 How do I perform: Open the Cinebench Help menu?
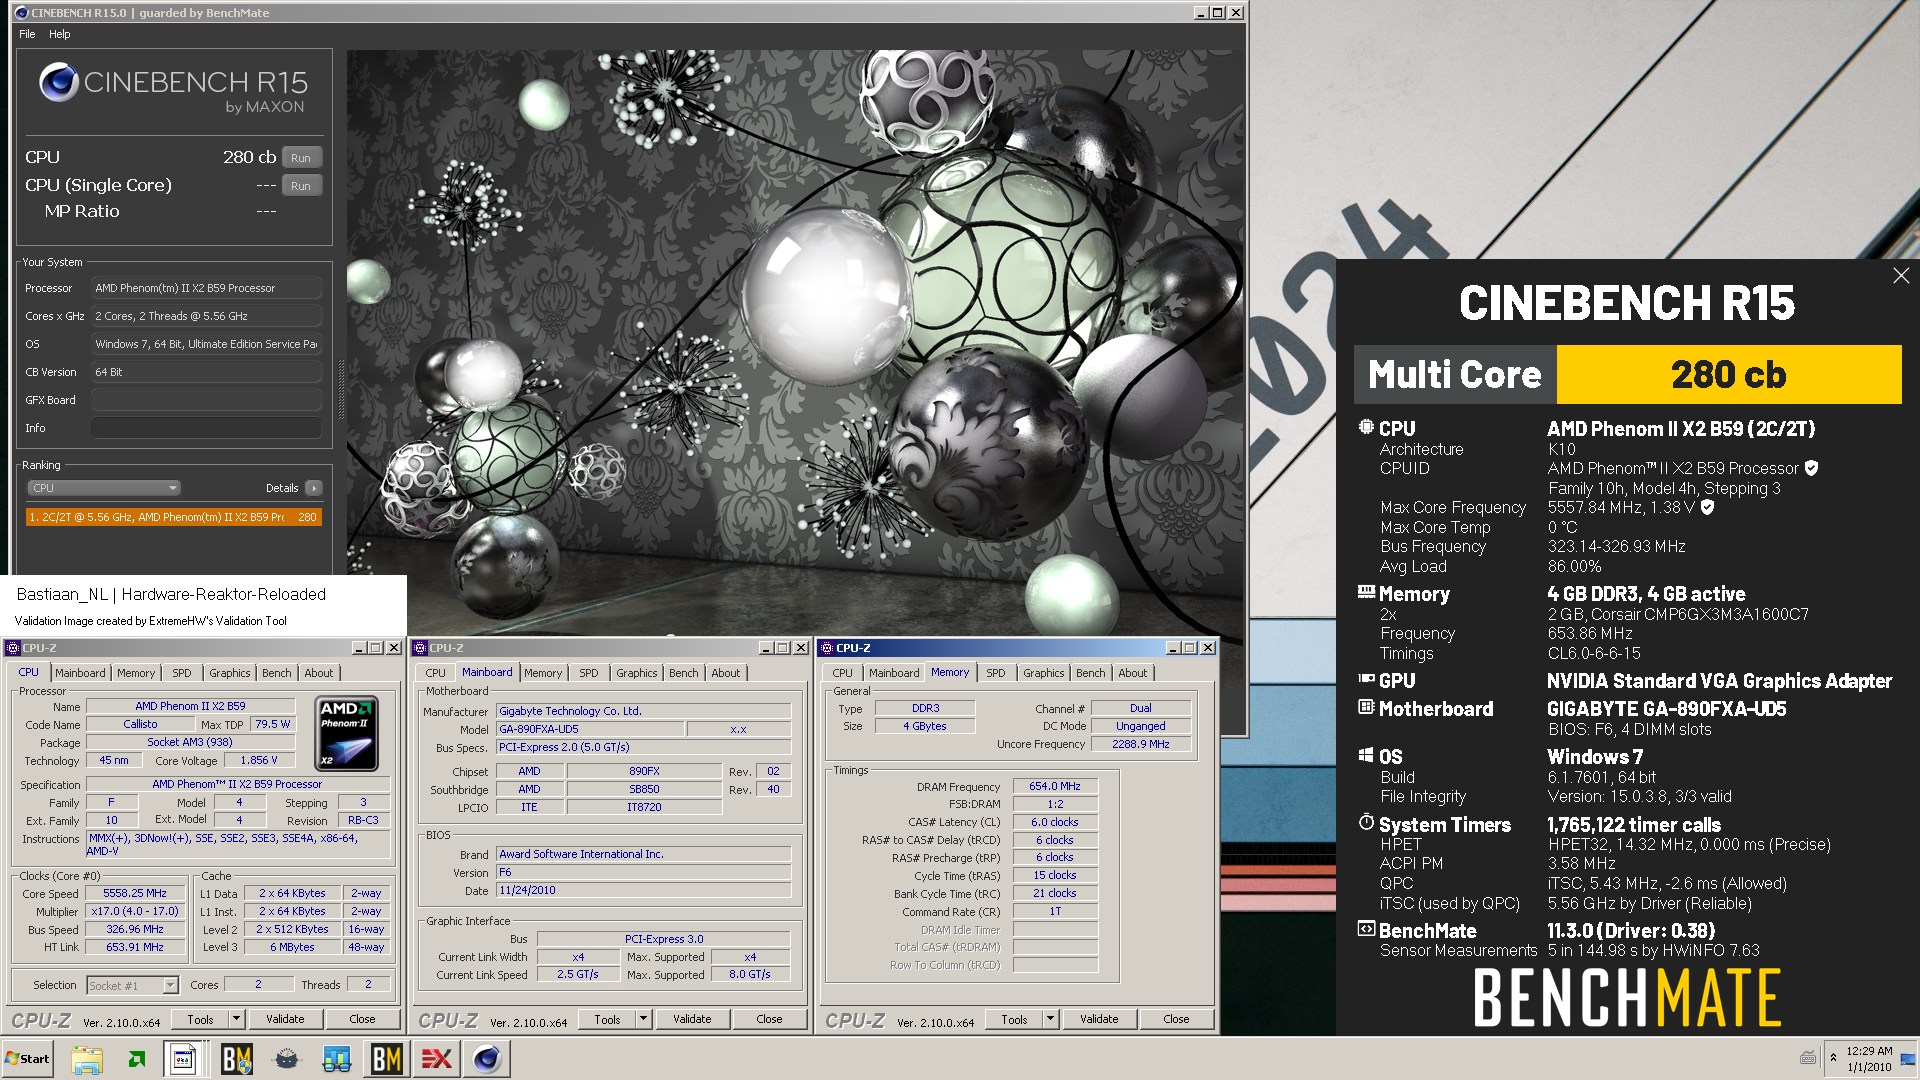click(x=60, y=34)
